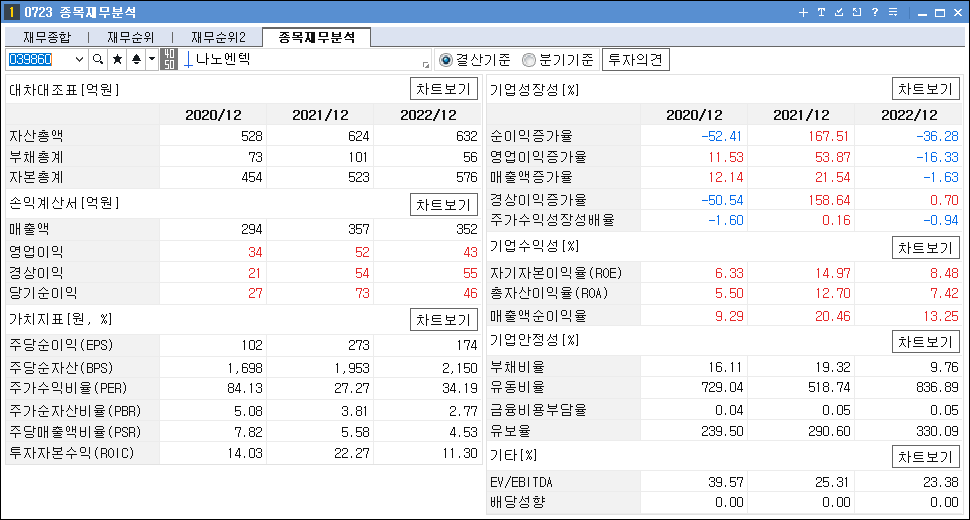This screenshot has height=520, width=970.
Task: Click the stock search magnifier icon
Action: [x=98, y=59]
